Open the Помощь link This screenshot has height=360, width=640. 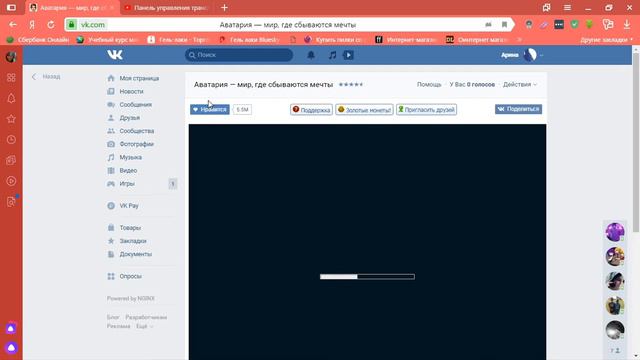429,84
